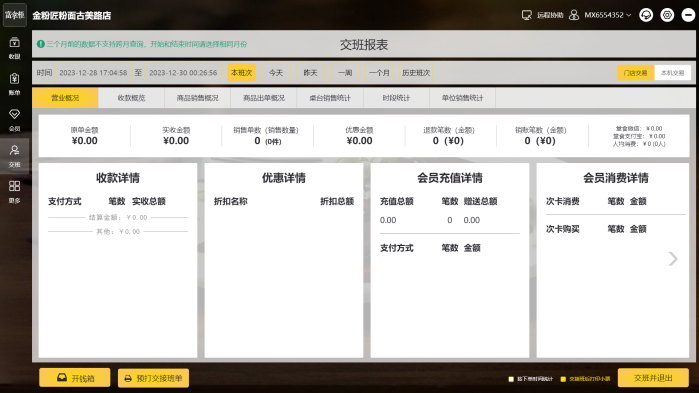
Task: Click the 预打交接班单 pre-print handover button
Action: click(x=153, y=378)
